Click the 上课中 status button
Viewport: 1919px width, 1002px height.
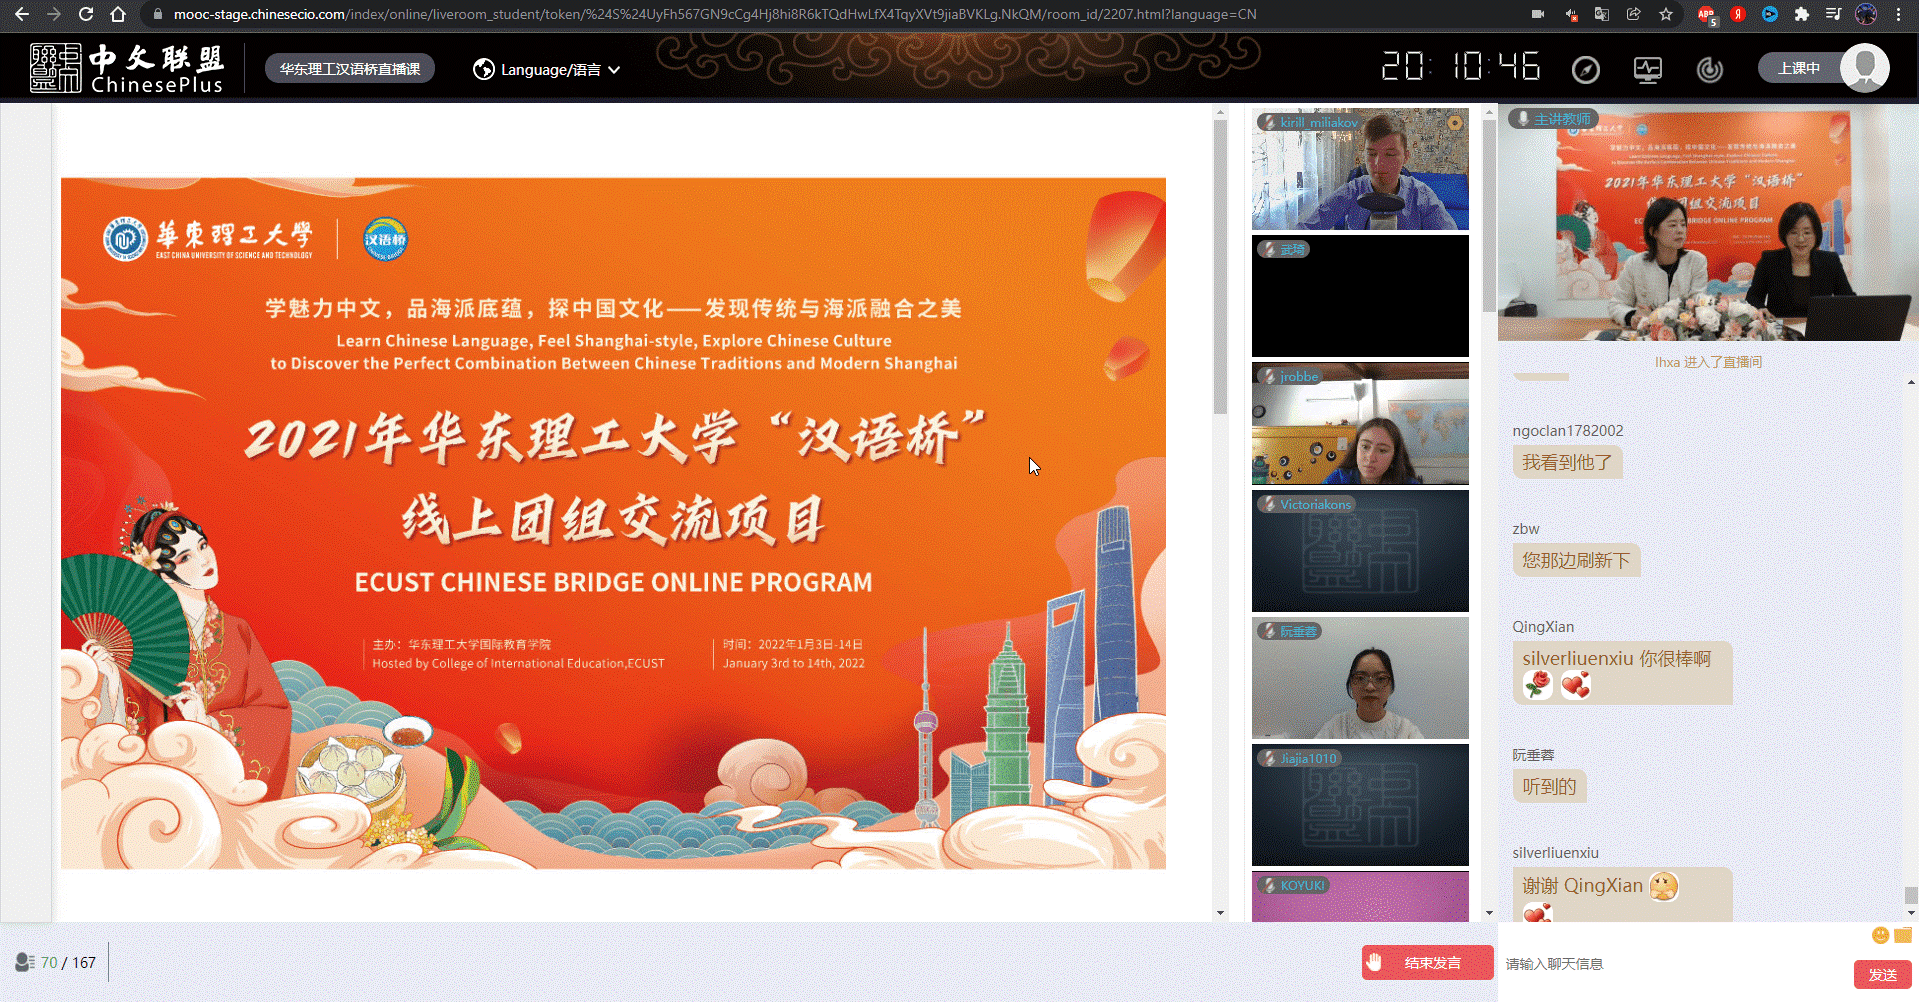[1799, 68]
